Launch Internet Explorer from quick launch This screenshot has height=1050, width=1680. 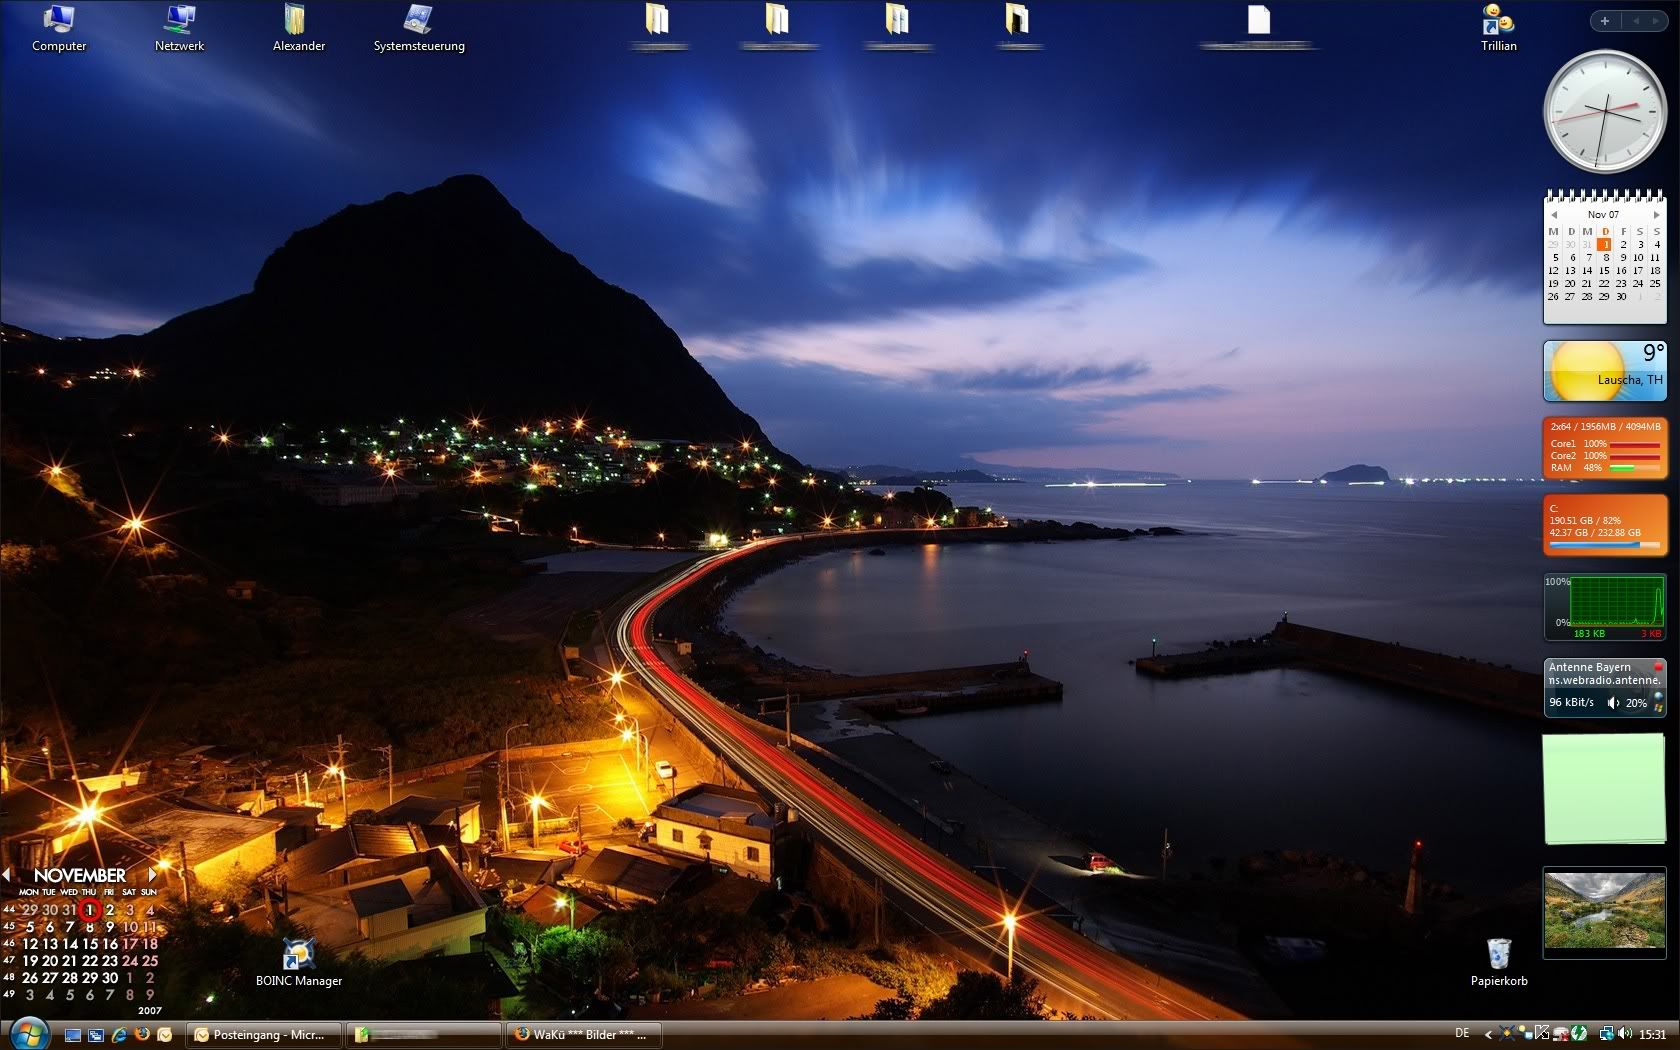(x=119, y=1034)
